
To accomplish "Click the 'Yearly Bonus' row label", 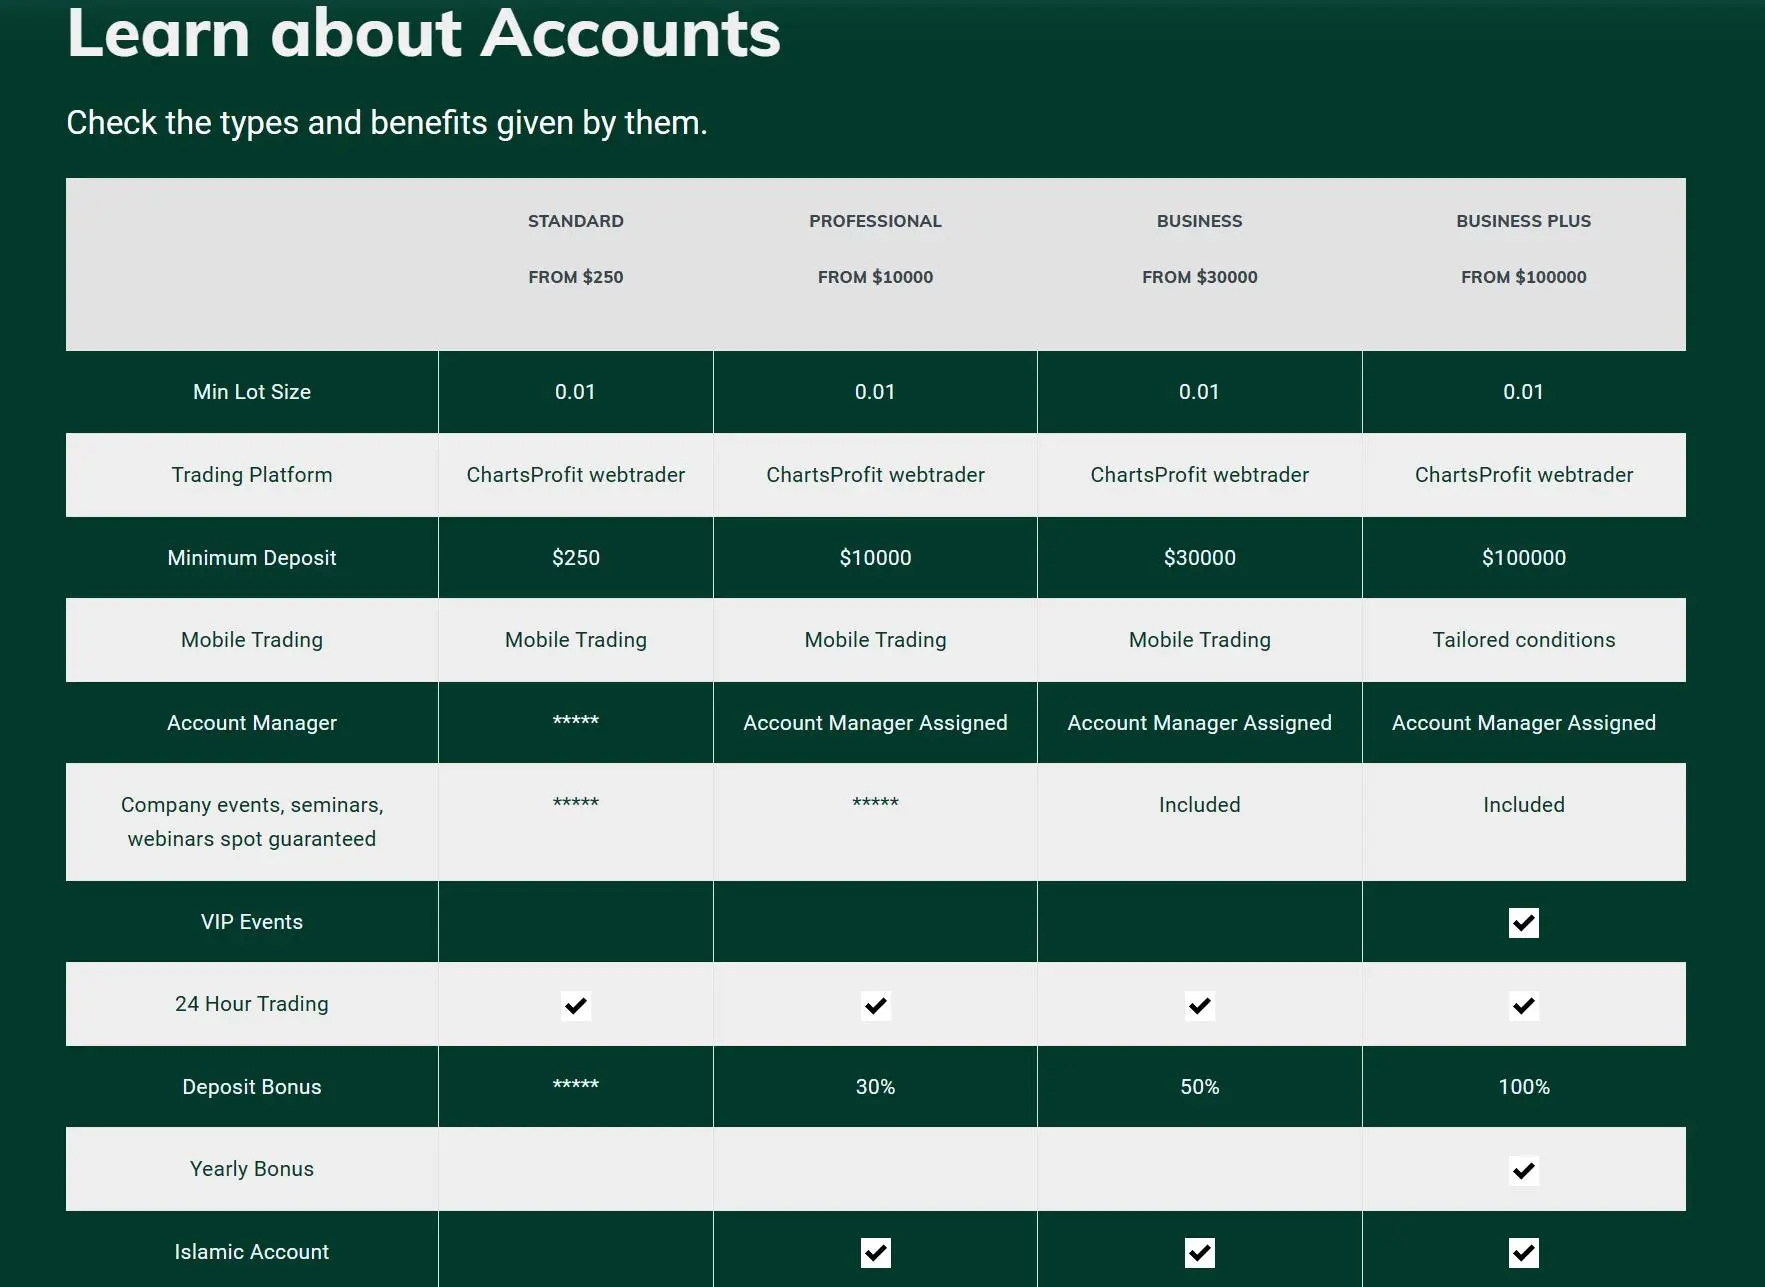I will coord(252,1169).
